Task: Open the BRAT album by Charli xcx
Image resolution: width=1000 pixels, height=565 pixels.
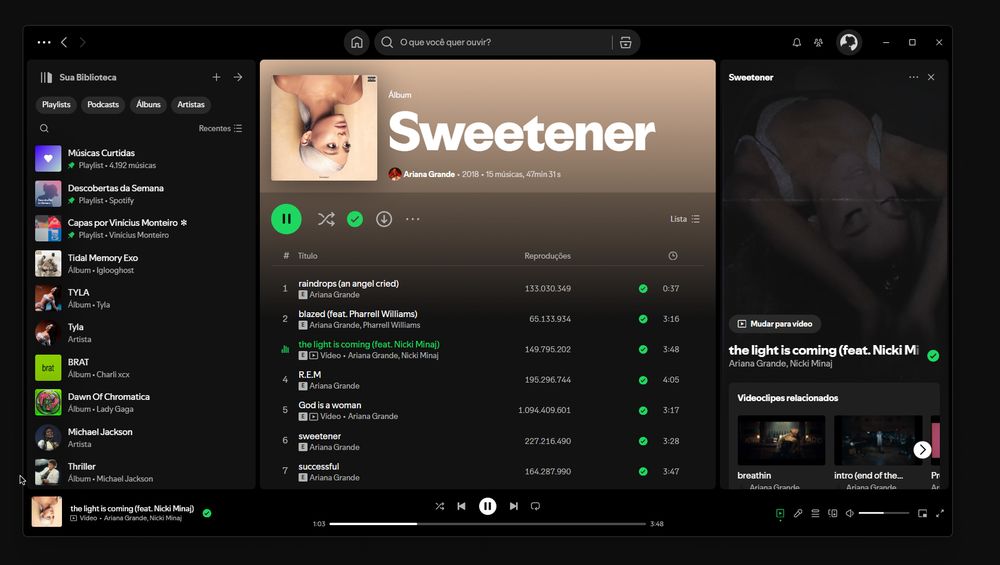Action: [142, 368]
